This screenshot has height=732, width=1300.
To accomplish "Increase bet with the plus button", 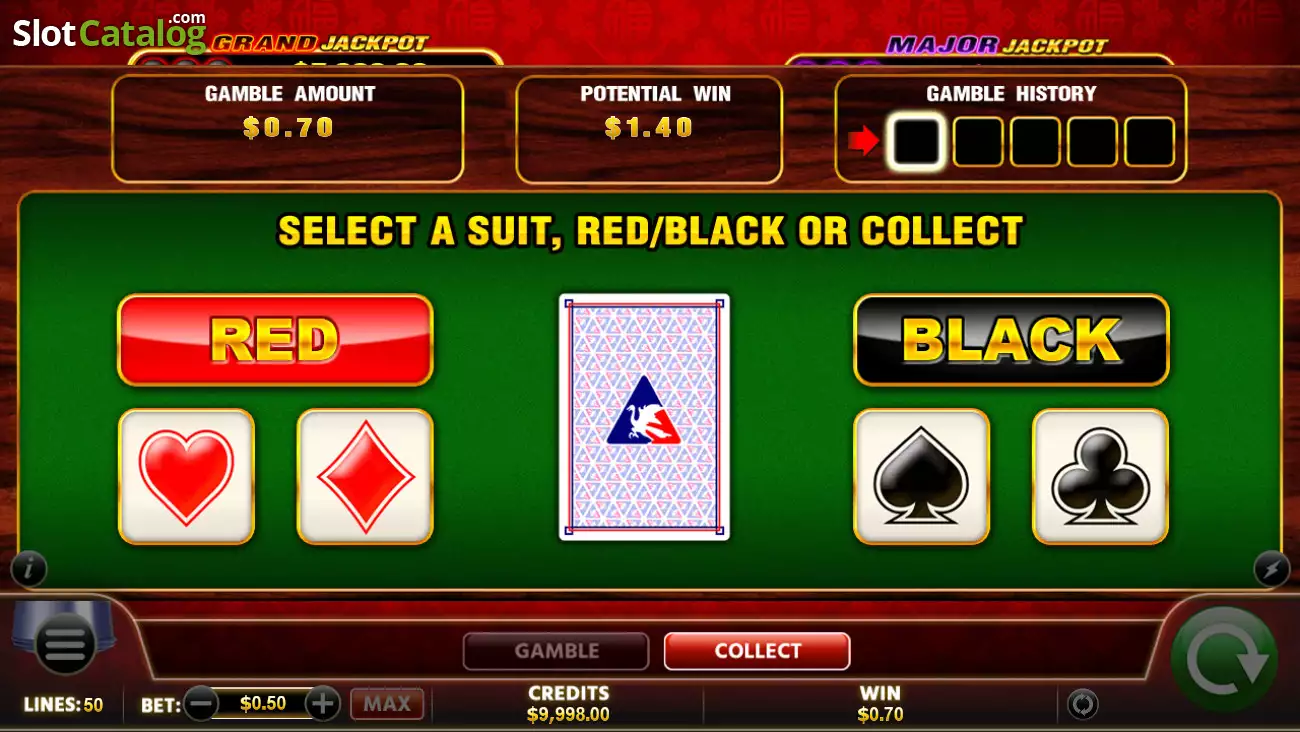I will (322, 703).
